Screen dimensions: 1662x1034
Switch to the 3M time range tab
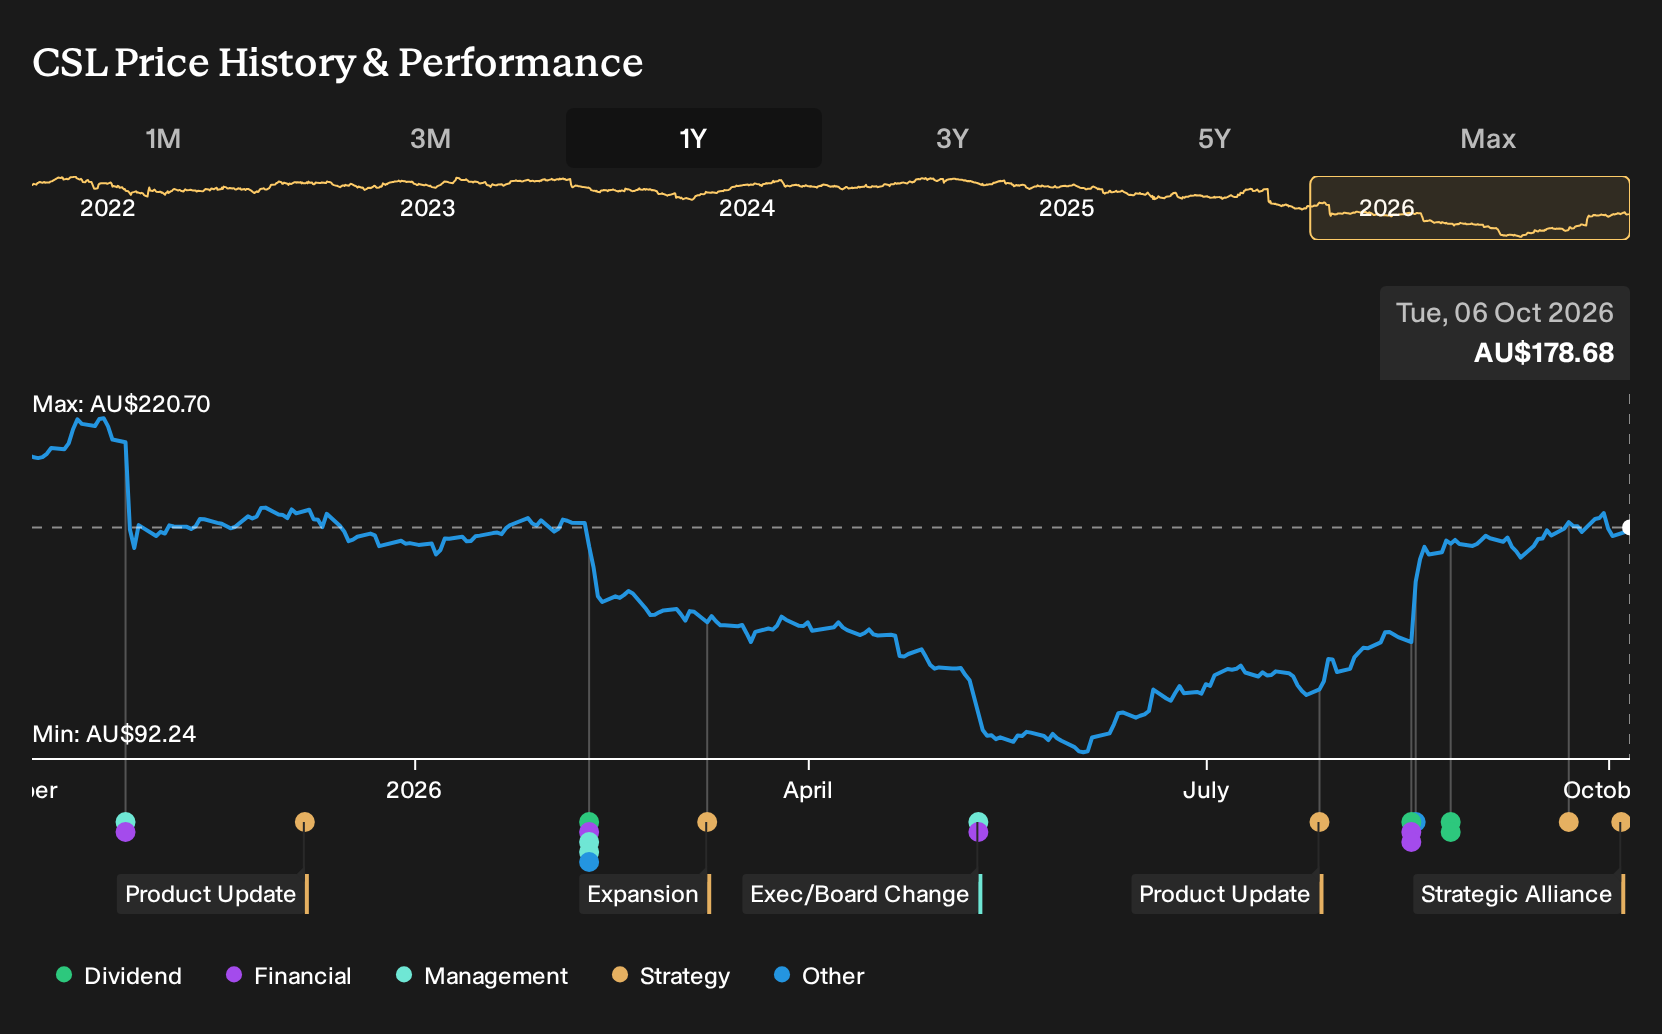(x=430, y=138)
